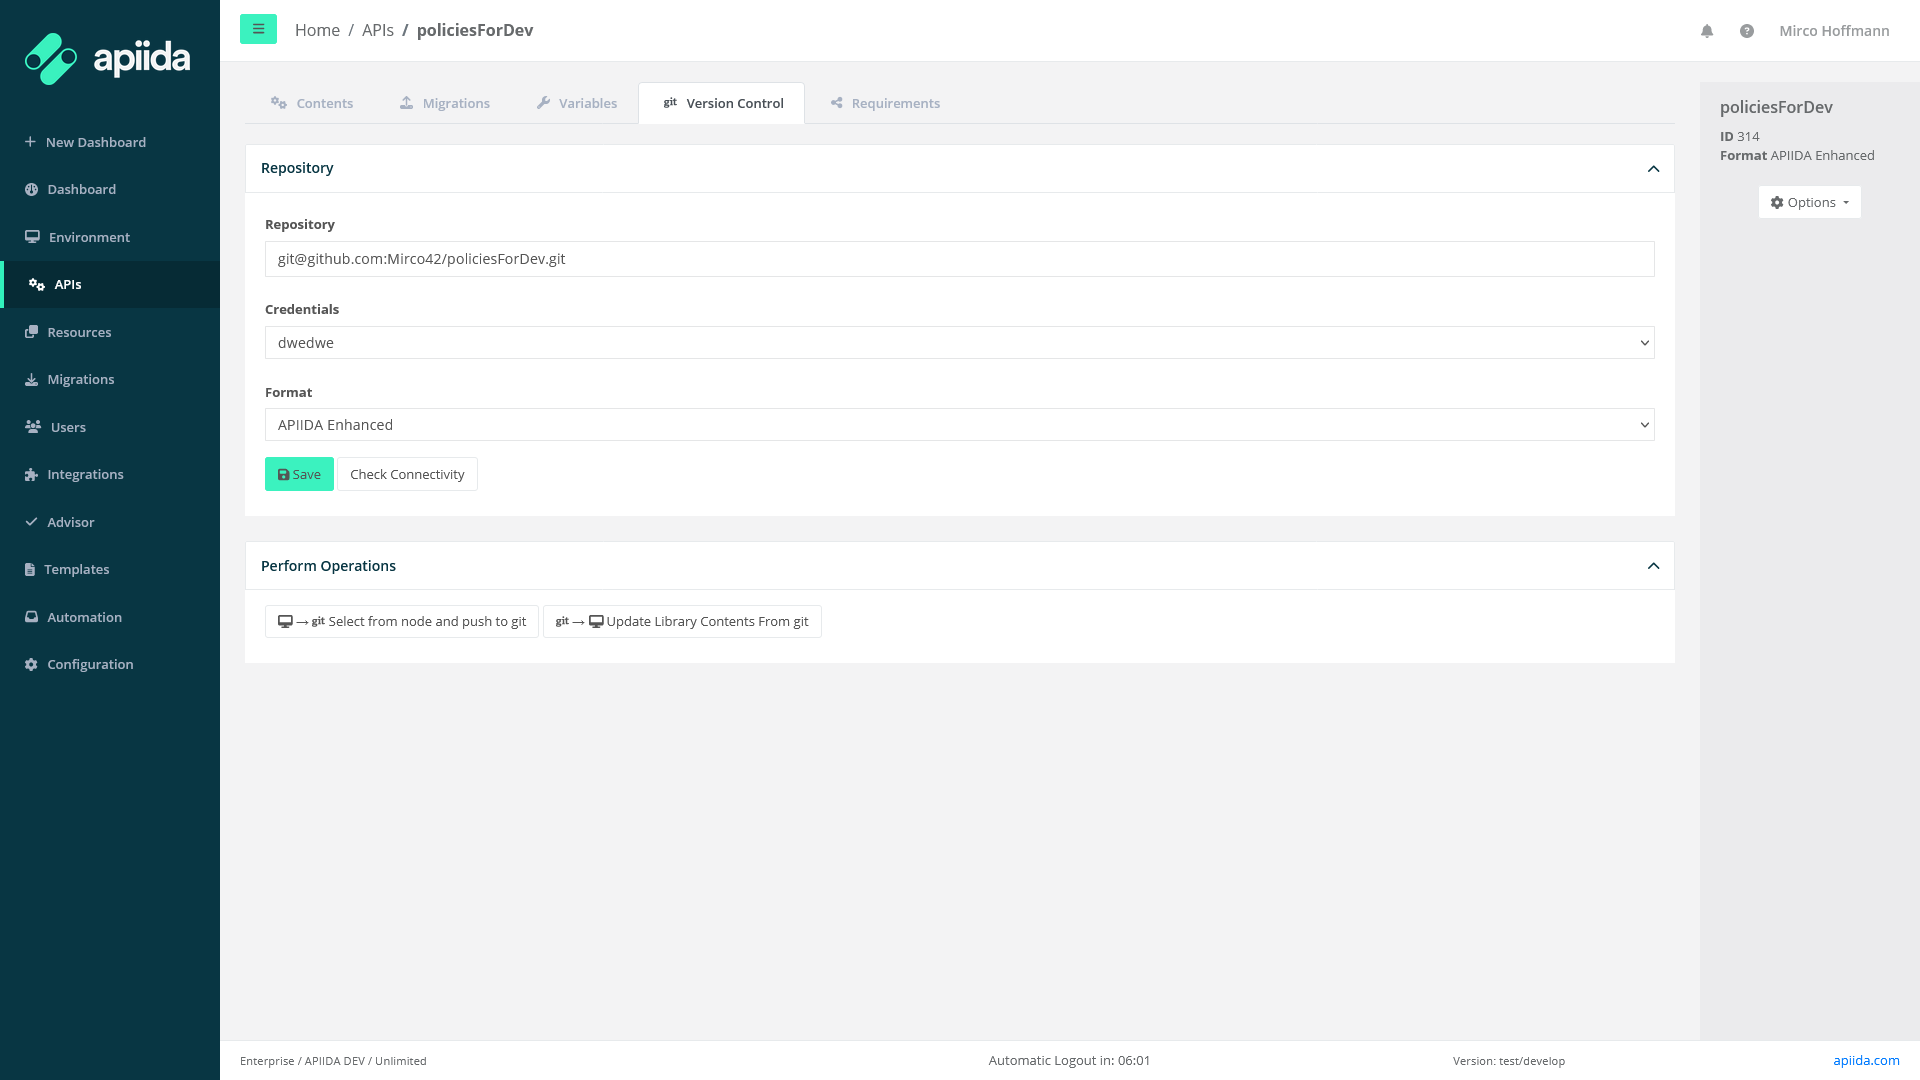Open the Format dropdown
This screenshot has width=1920, height=1080.
coord(959,425)
